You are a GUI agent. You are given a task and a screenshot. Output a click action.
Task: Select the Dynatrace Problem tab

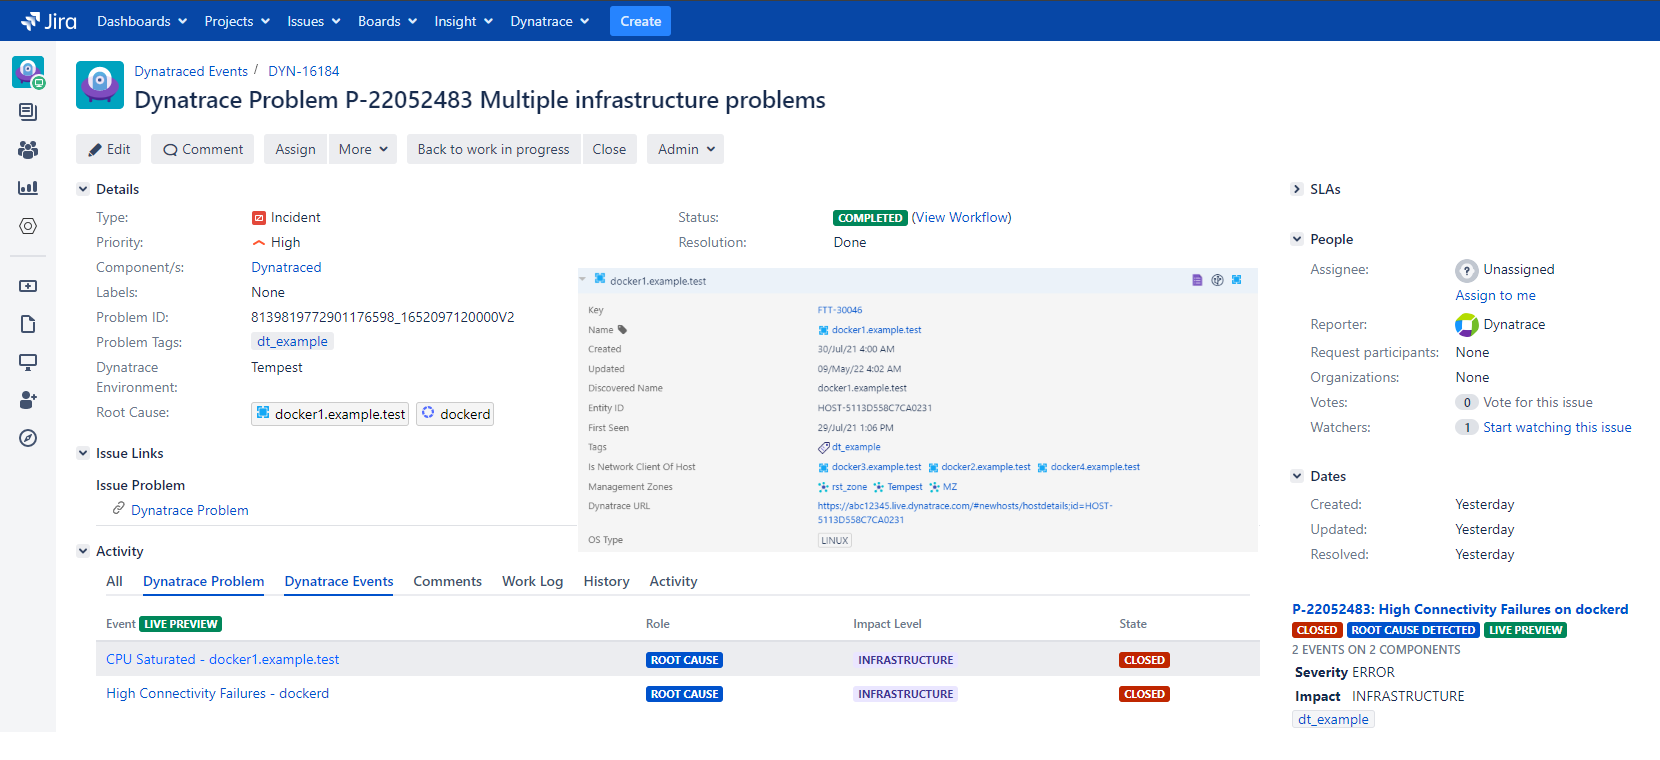(x=204, y=581)
